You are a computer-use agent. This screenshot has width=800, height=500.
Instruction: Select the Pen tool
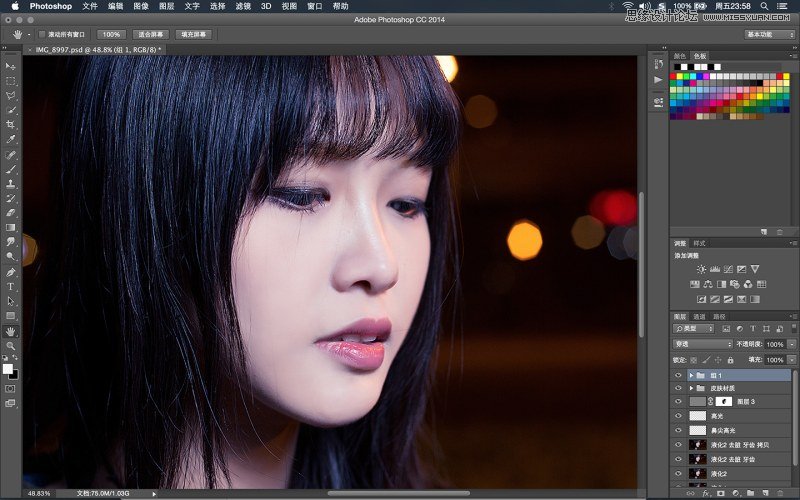[10, 272]
